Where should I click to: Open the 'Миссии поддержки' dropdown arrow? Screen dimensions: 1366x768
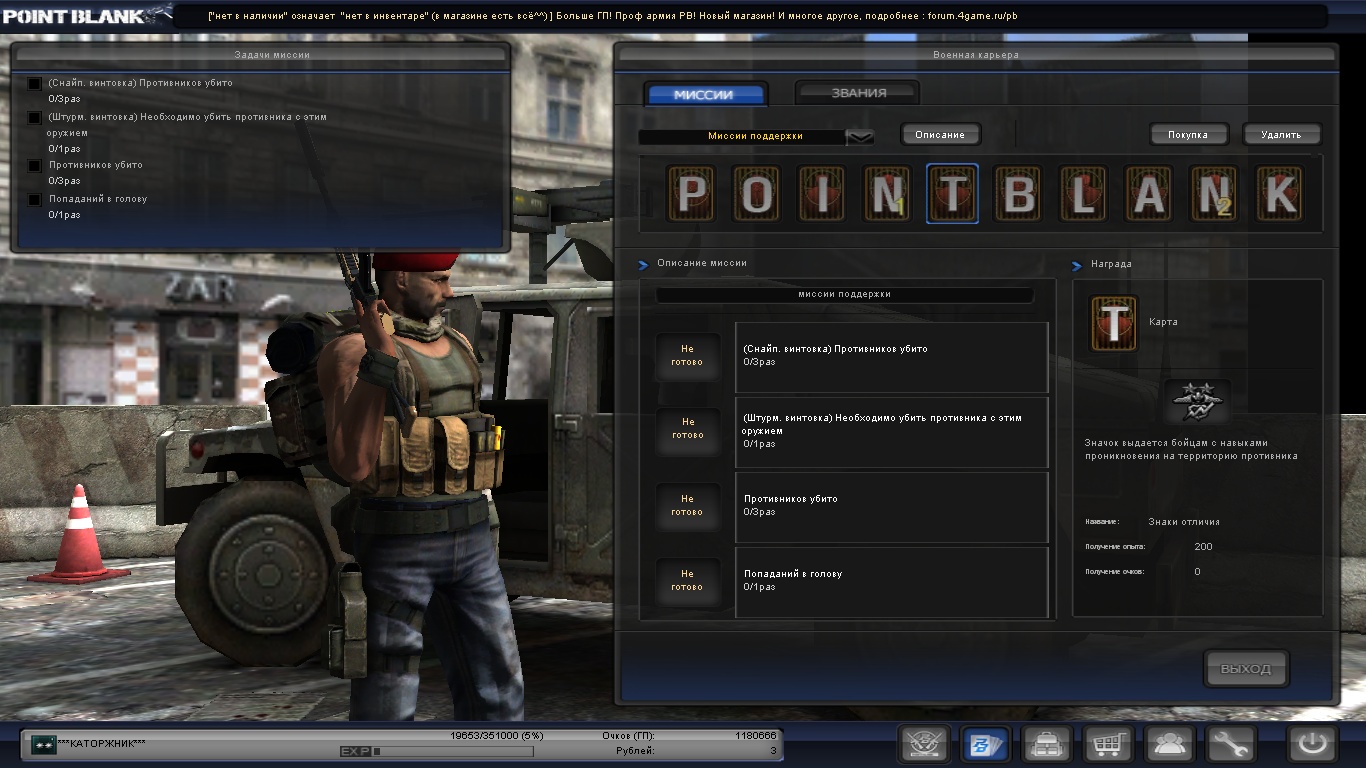click(860, 137)
